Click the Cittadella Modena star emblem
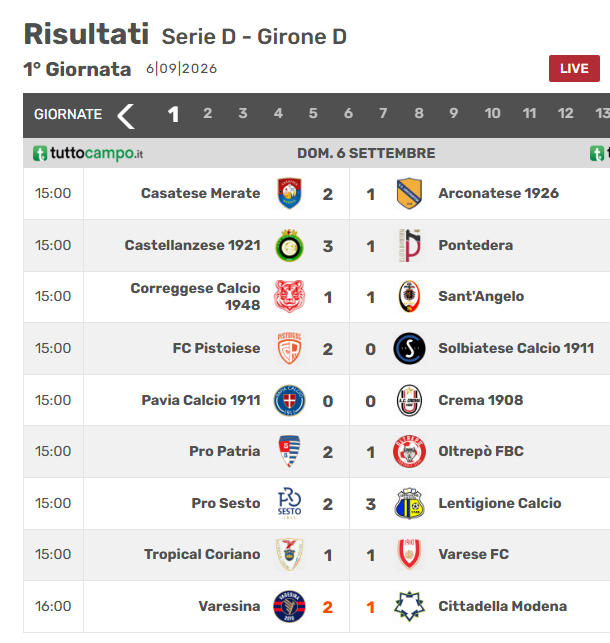This screenshot has height=643, width=610. point(409,606)
